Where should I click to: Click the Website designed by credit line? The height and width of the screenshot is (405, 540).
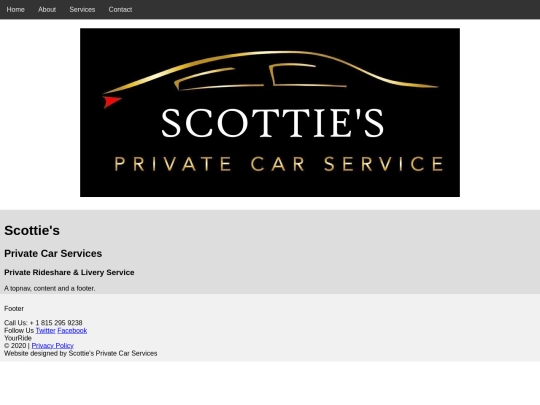81,353
